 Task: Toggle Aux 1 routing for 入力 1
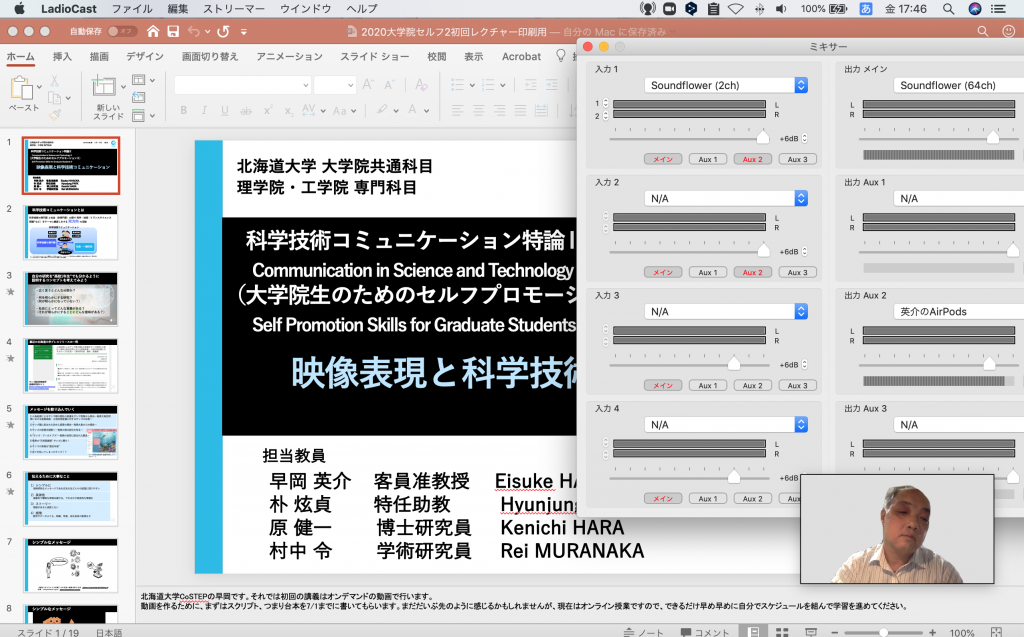[707, 159]
